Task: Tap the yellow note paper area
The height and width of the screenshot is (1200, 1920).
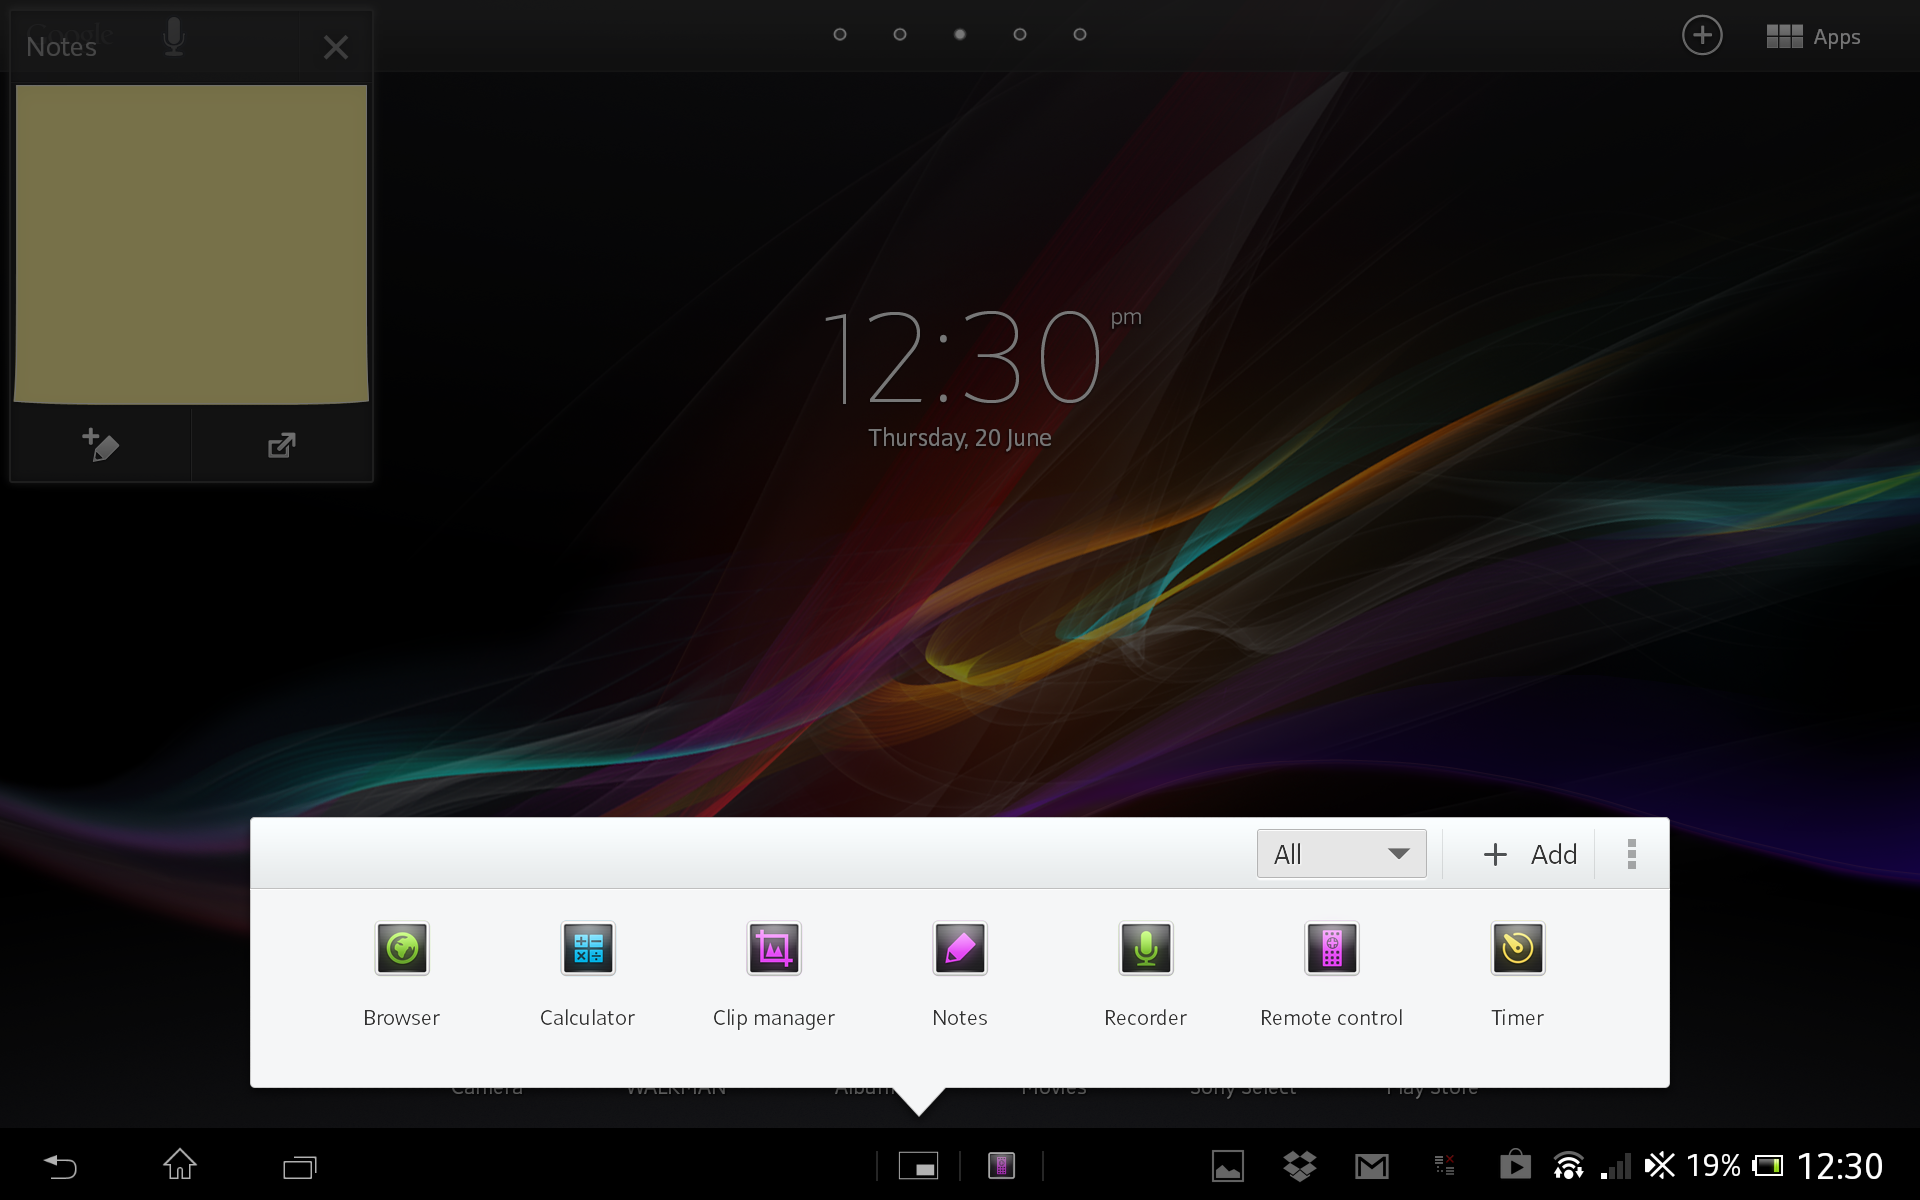Action: [x=191, y=244]
